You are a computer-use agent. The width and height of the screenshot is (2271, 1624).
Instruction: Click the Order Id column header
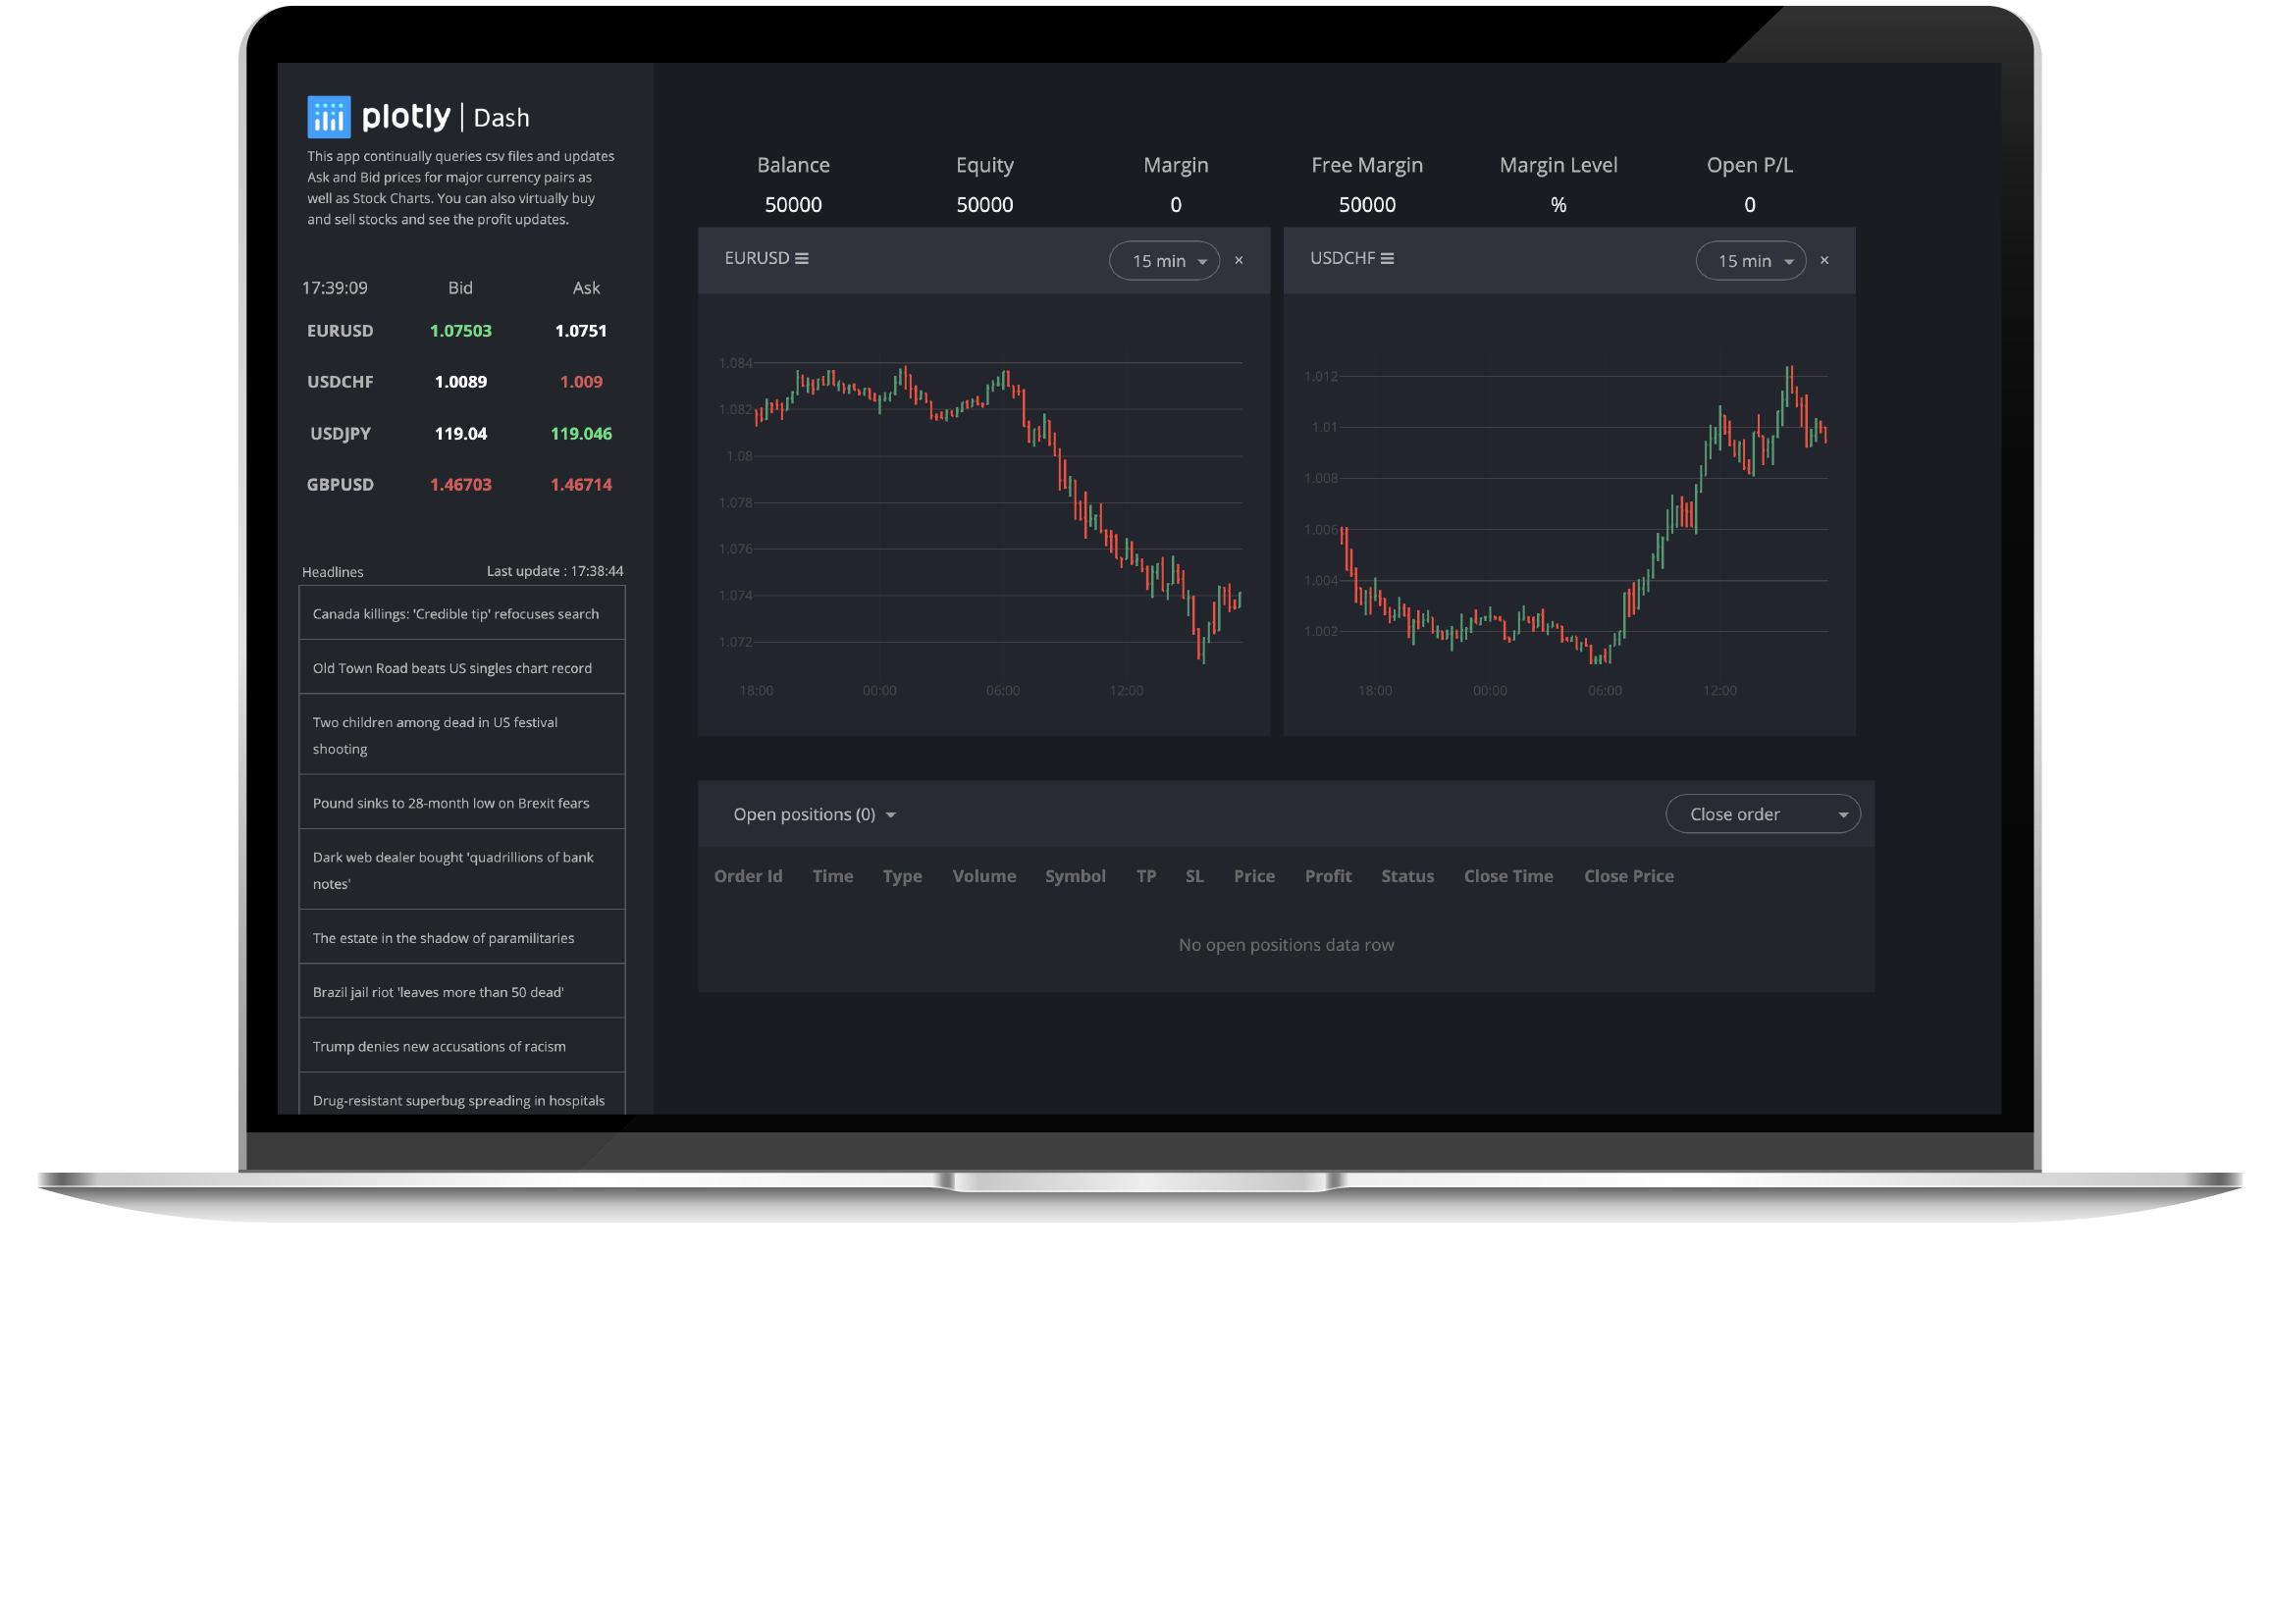point(748,876)
